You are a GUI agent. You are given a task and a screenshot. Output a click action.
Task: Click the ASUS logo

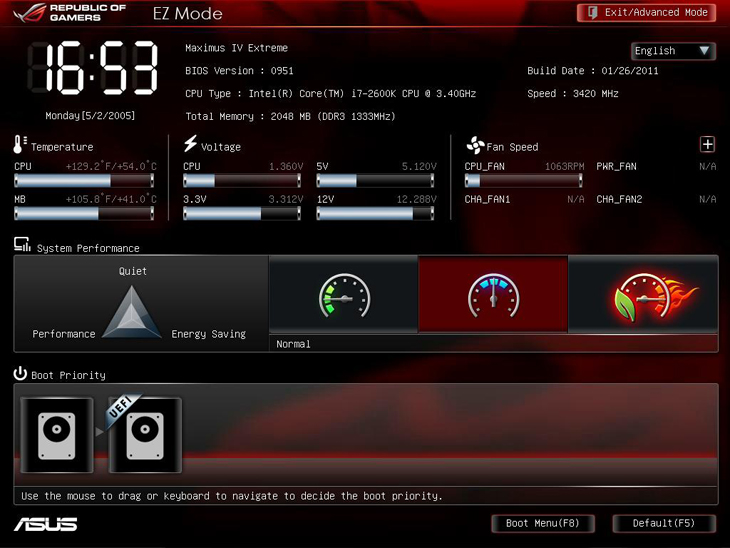pyautogui.click(x=46, y=524)
